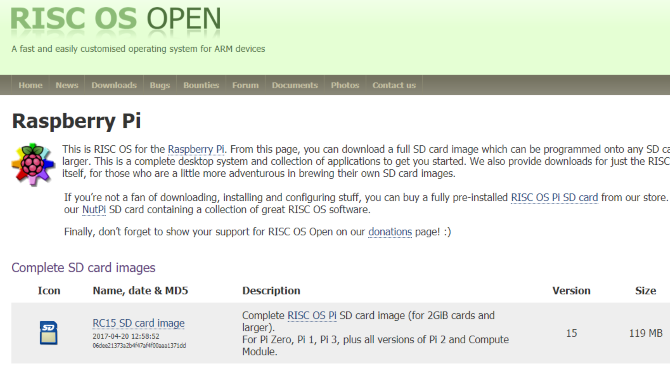Click the Icon column header

tap(49, 291)
